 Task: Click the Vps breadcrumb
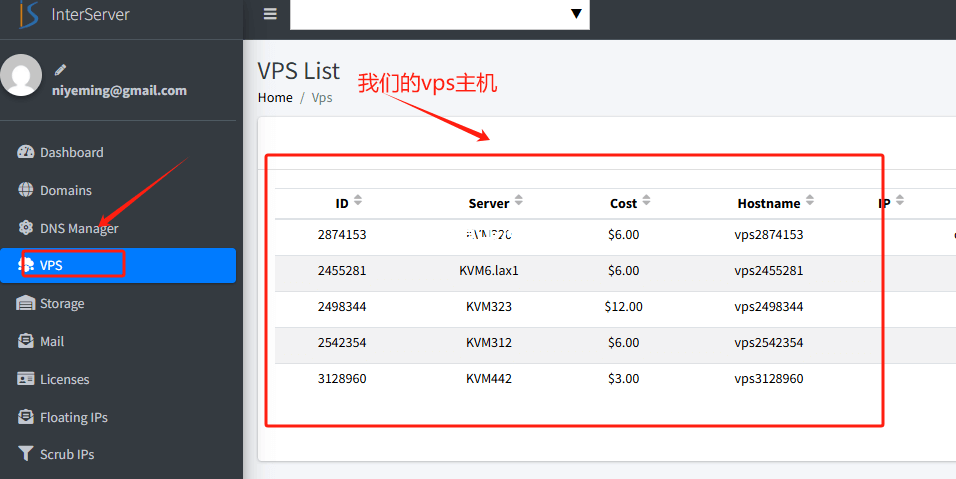[x=322, y=98]
